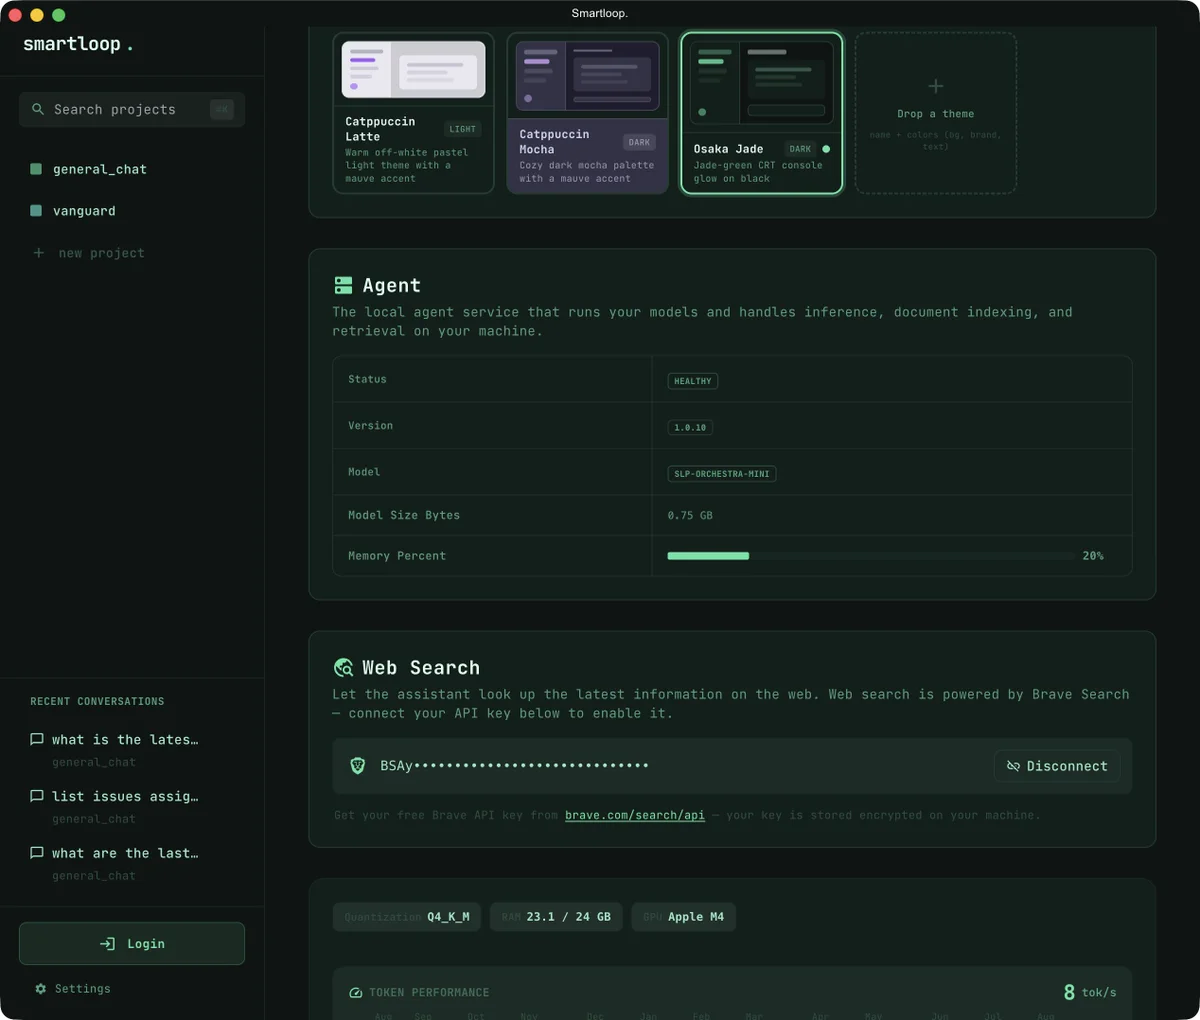This screenshot has height=1020, width=1200.
Task: Click the Token Performance gauge icon
Action: (356, 993)
